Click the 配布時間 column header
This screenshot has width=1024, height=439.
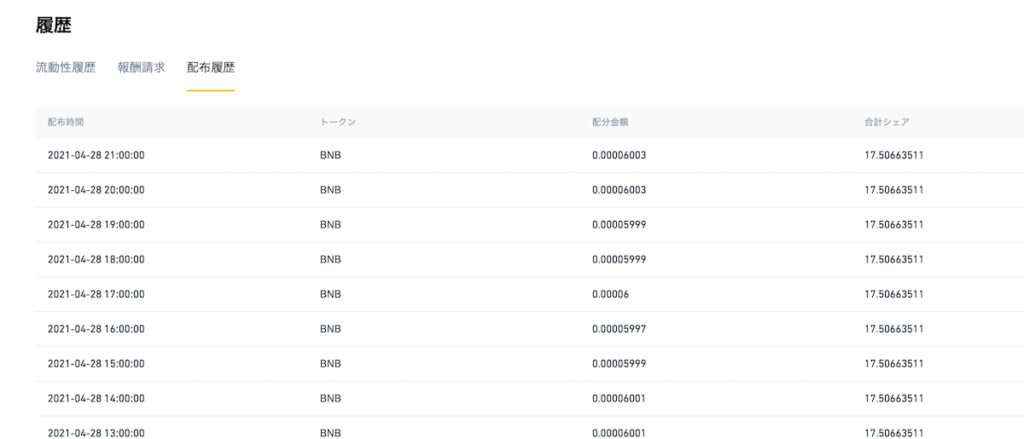(x=65, y=122)
